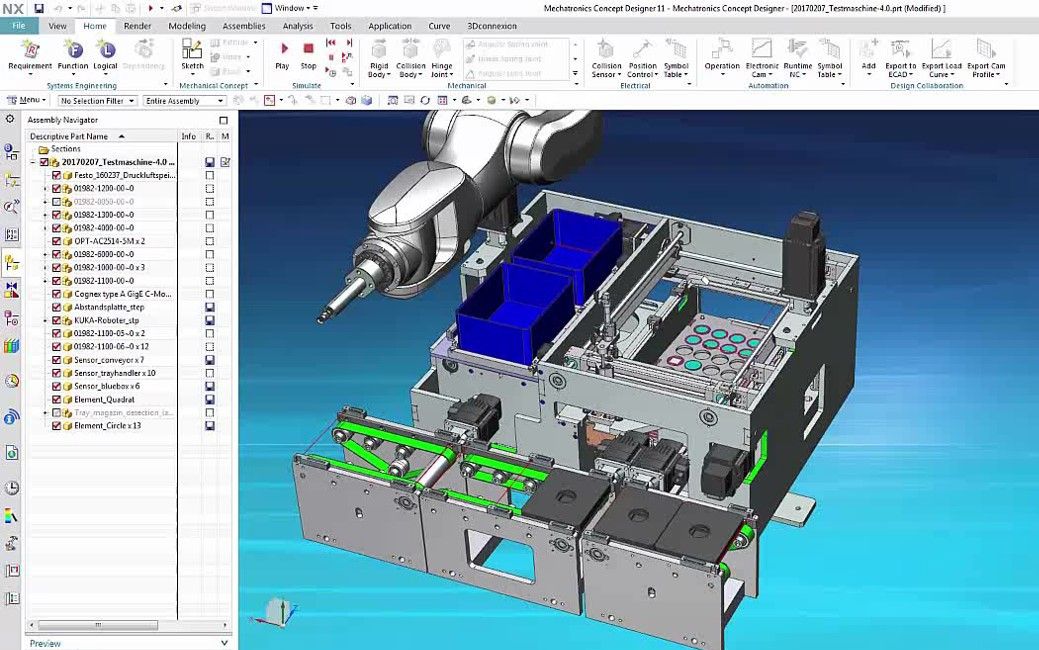The image size is (1039, 650).
Task: Select the Element_Circle x 13 row
Action: [x=107, y=426]
